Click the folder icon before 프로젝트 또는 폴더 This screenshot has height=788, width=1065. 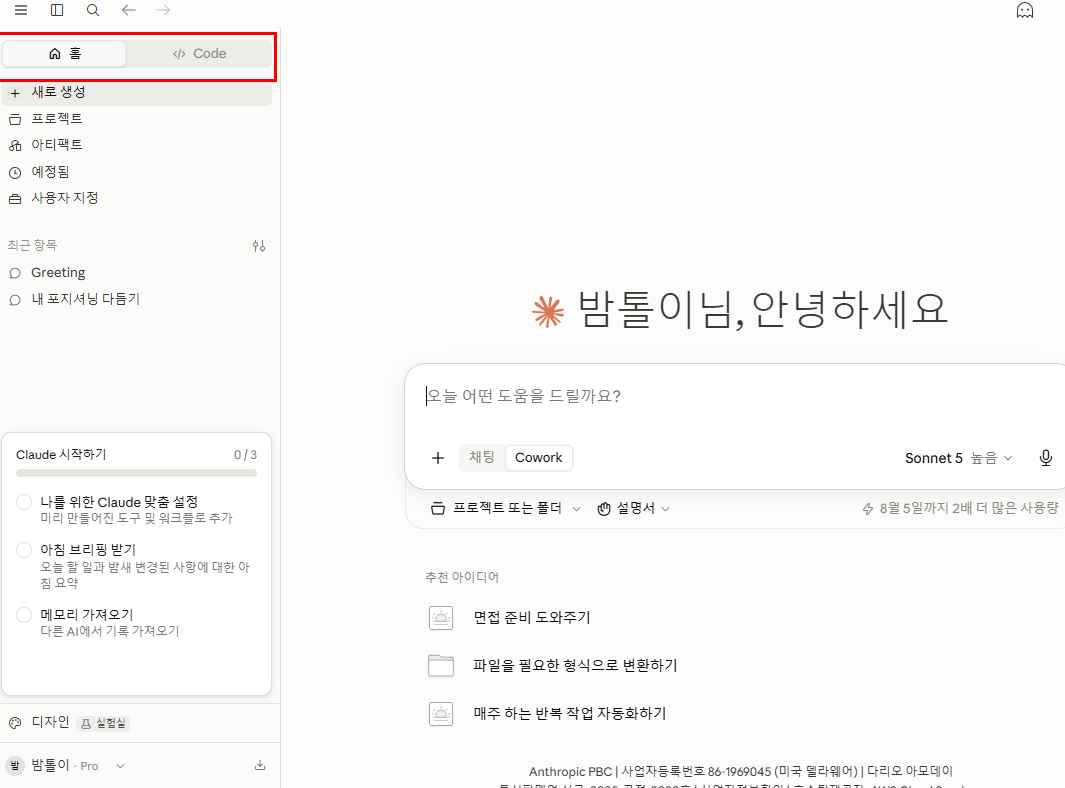438,508
